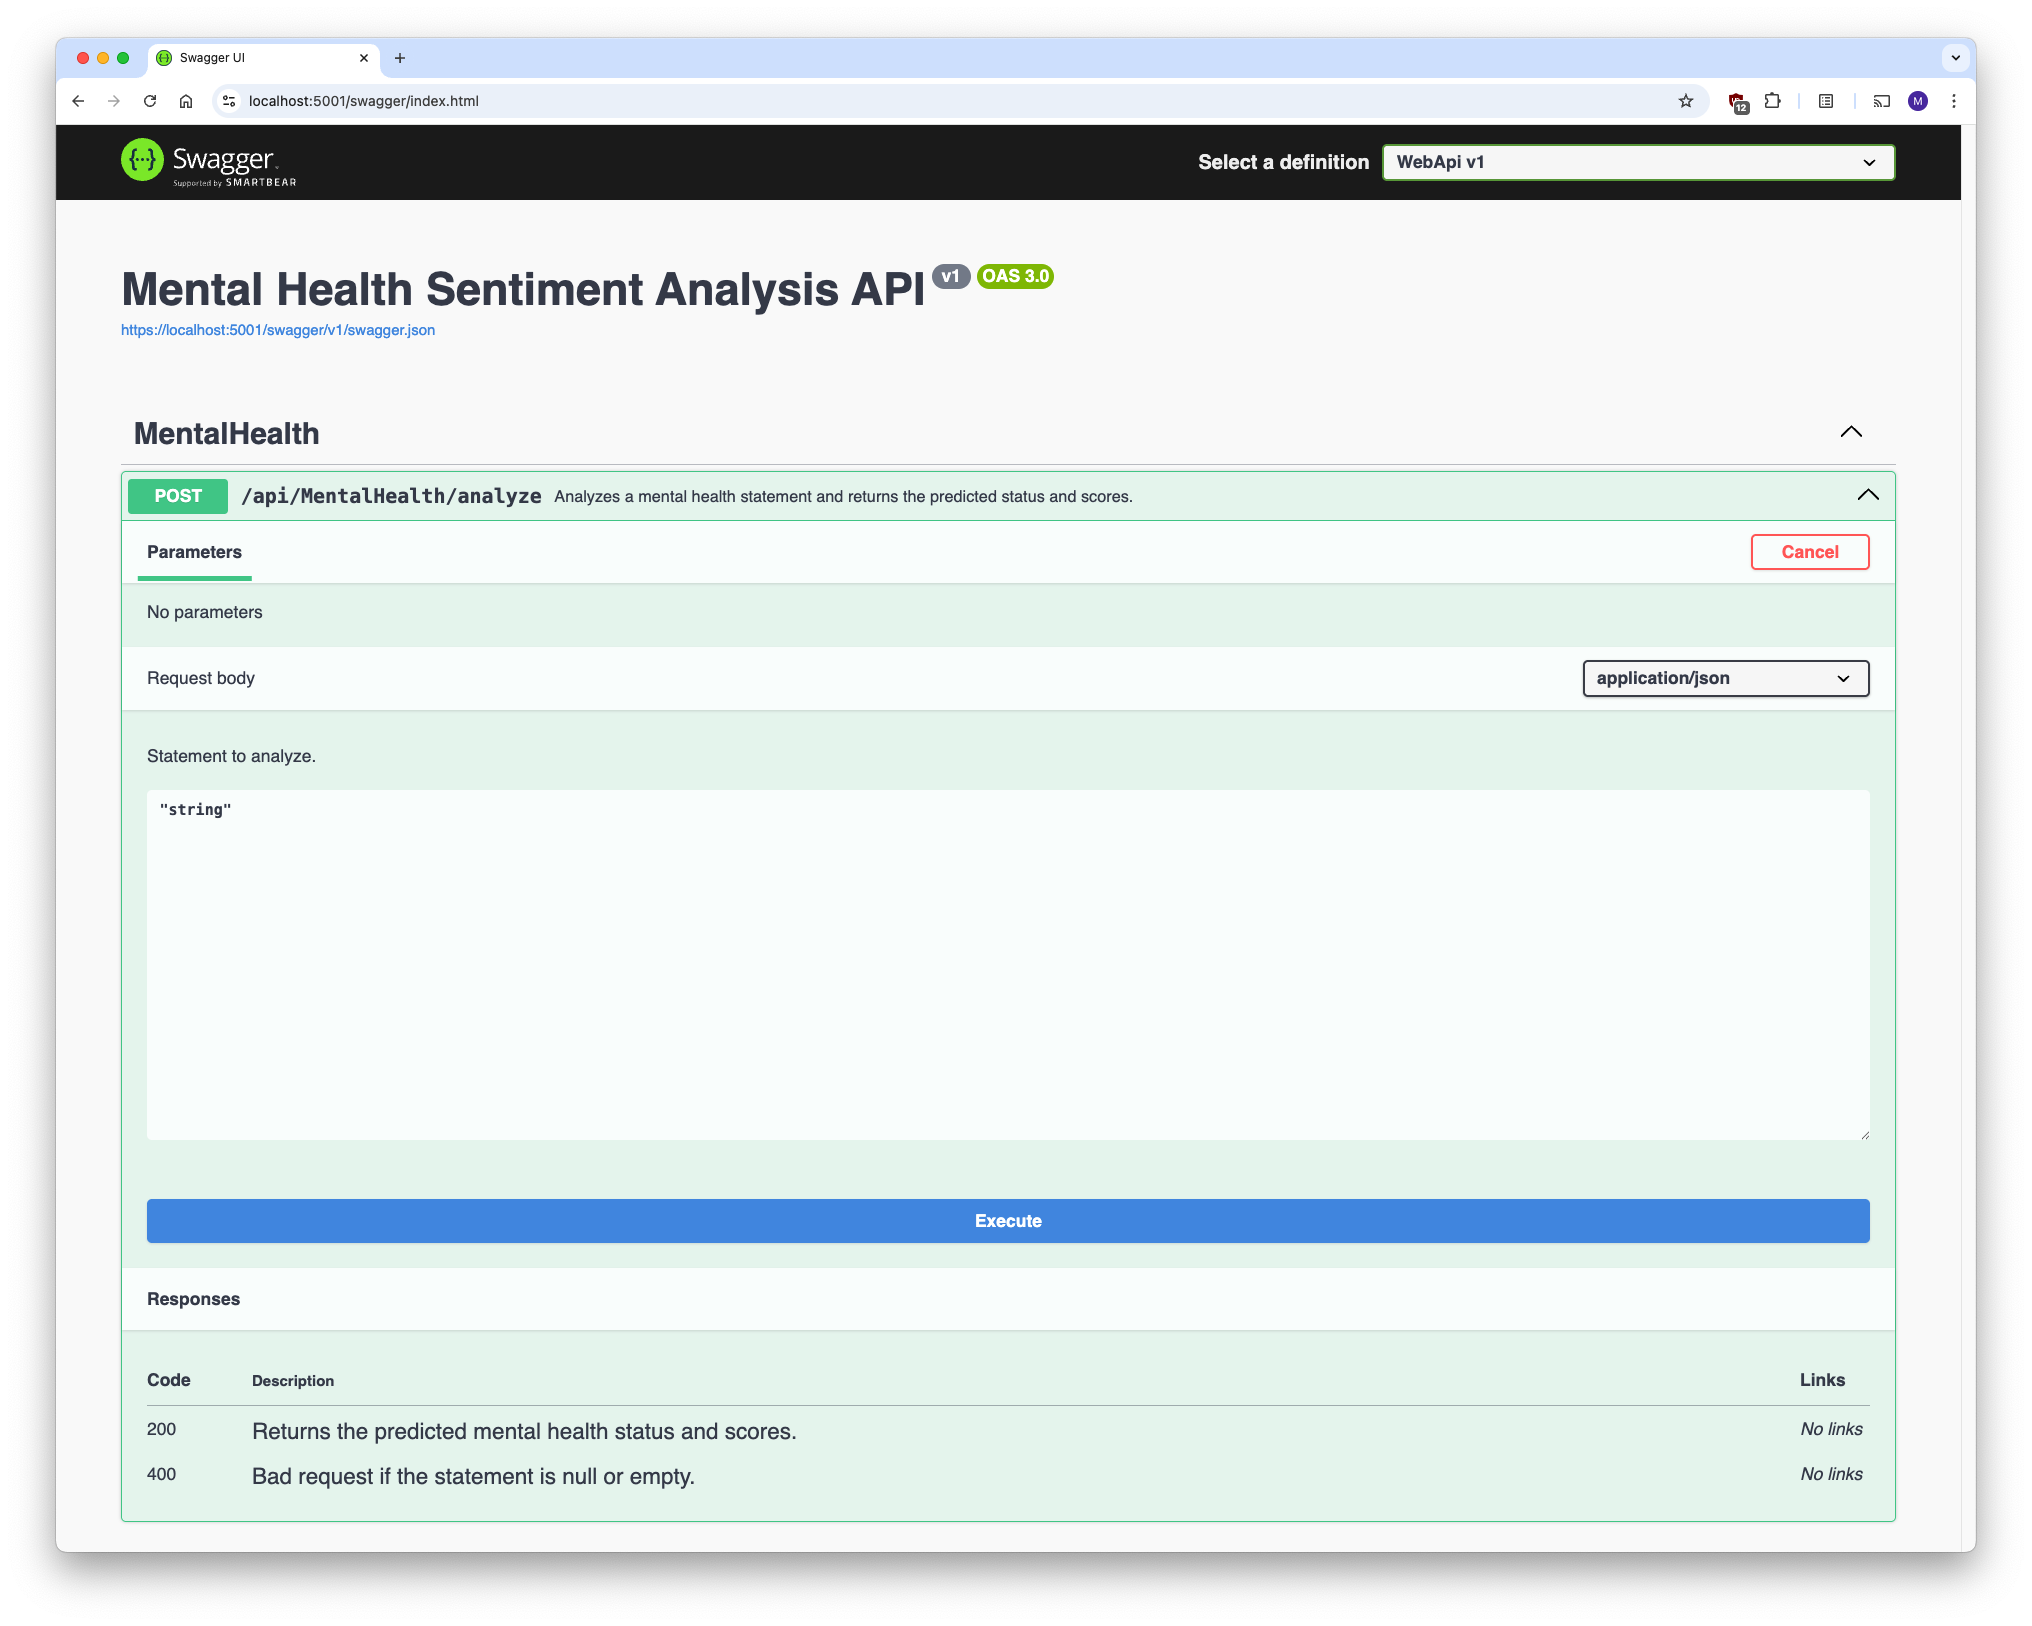The image size is (2032, 1626).
Task: Open the extensions puzzle icon
Action: pos(1773,101)
